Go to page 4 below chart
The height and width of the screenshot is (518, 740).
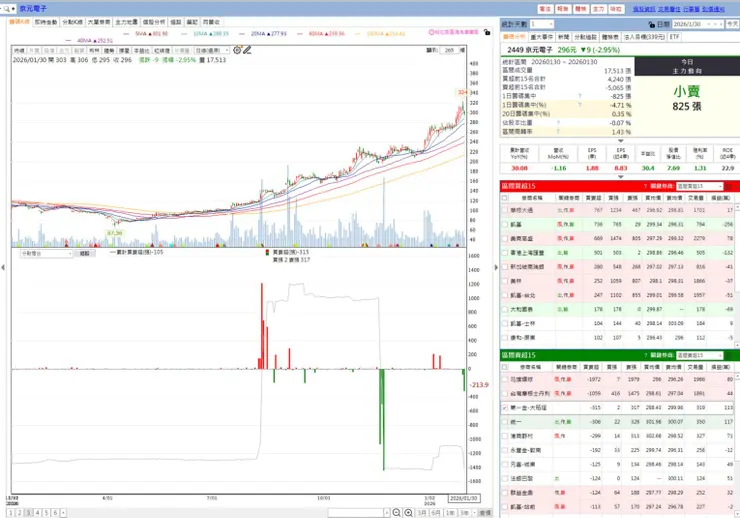pos(37,512)
